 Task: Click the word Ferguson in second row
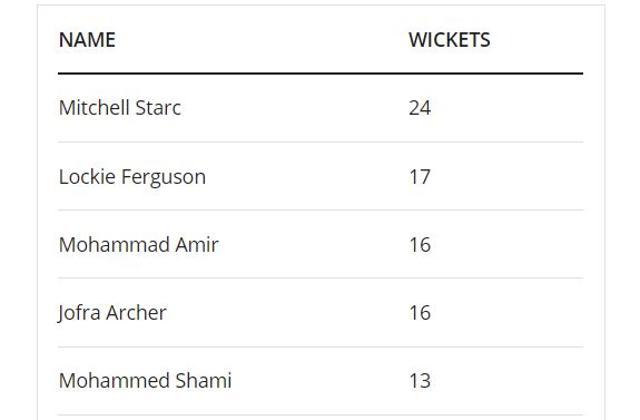click(164, 178)
